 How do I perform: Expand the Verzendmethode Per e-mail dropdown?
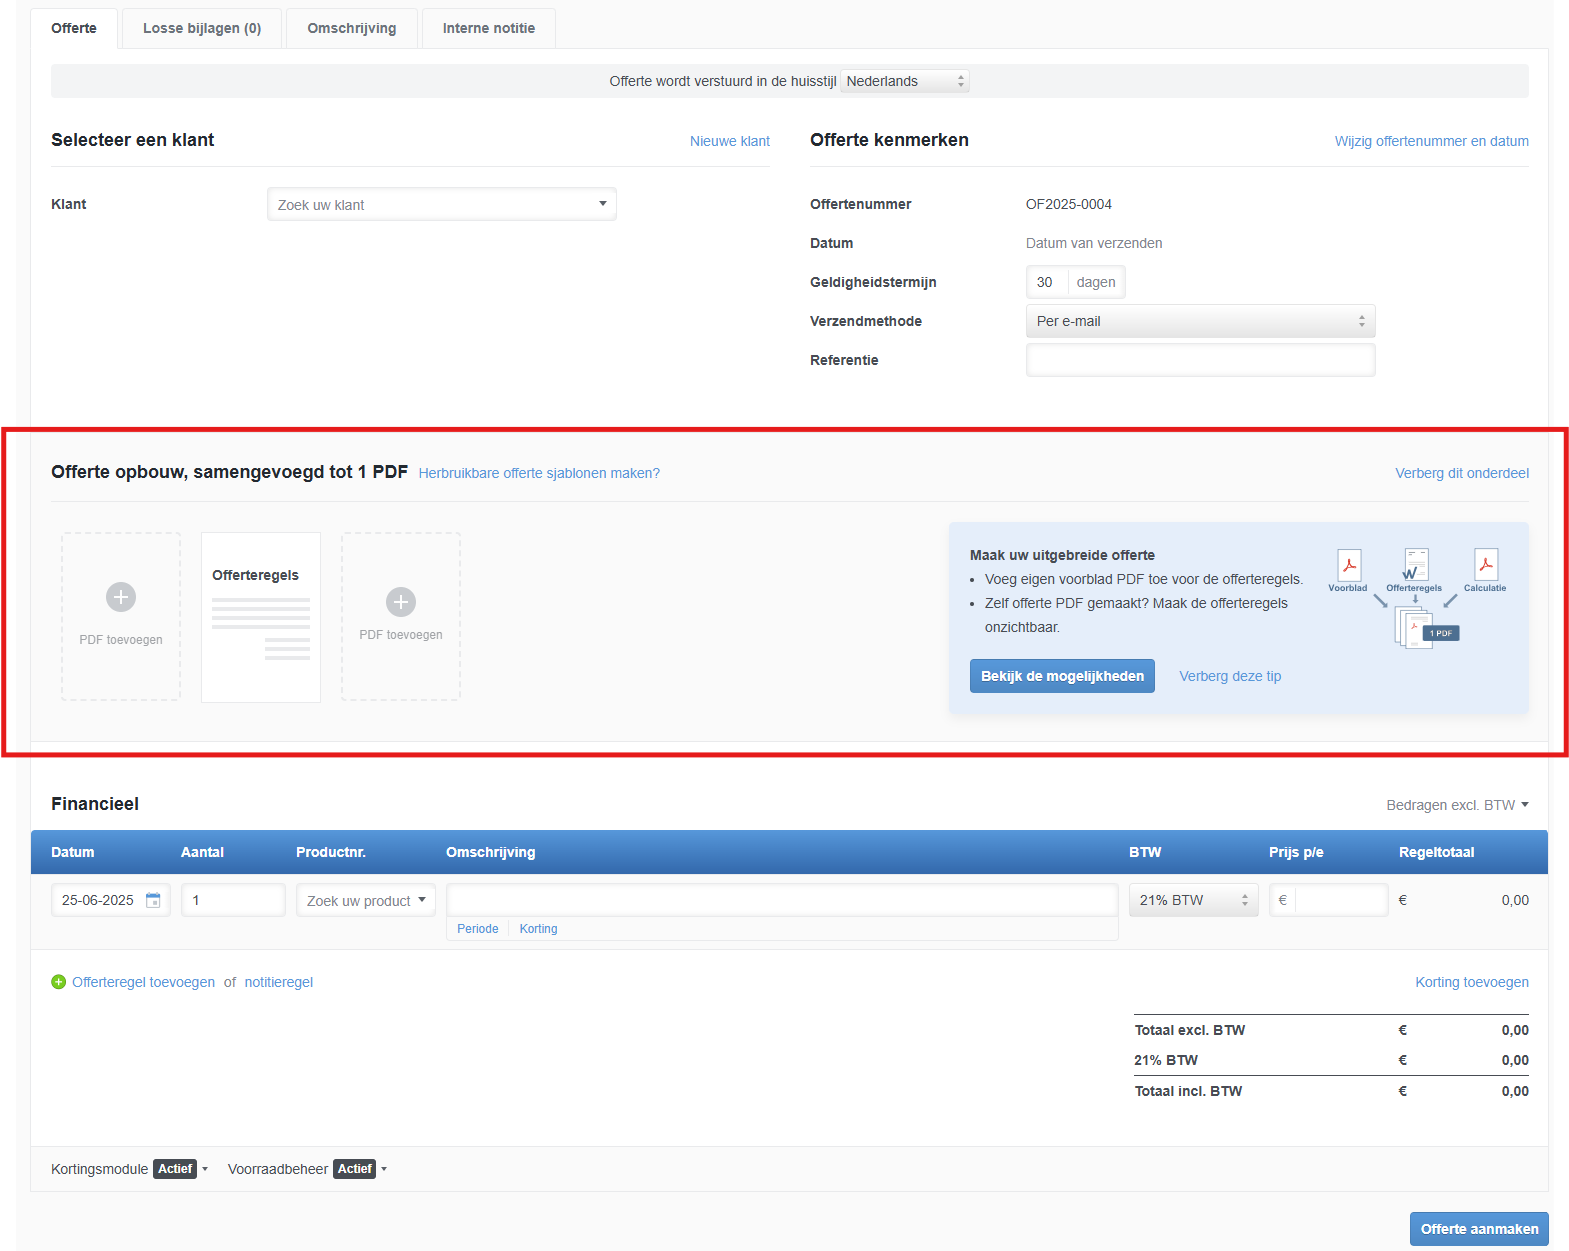(1200, 321)
